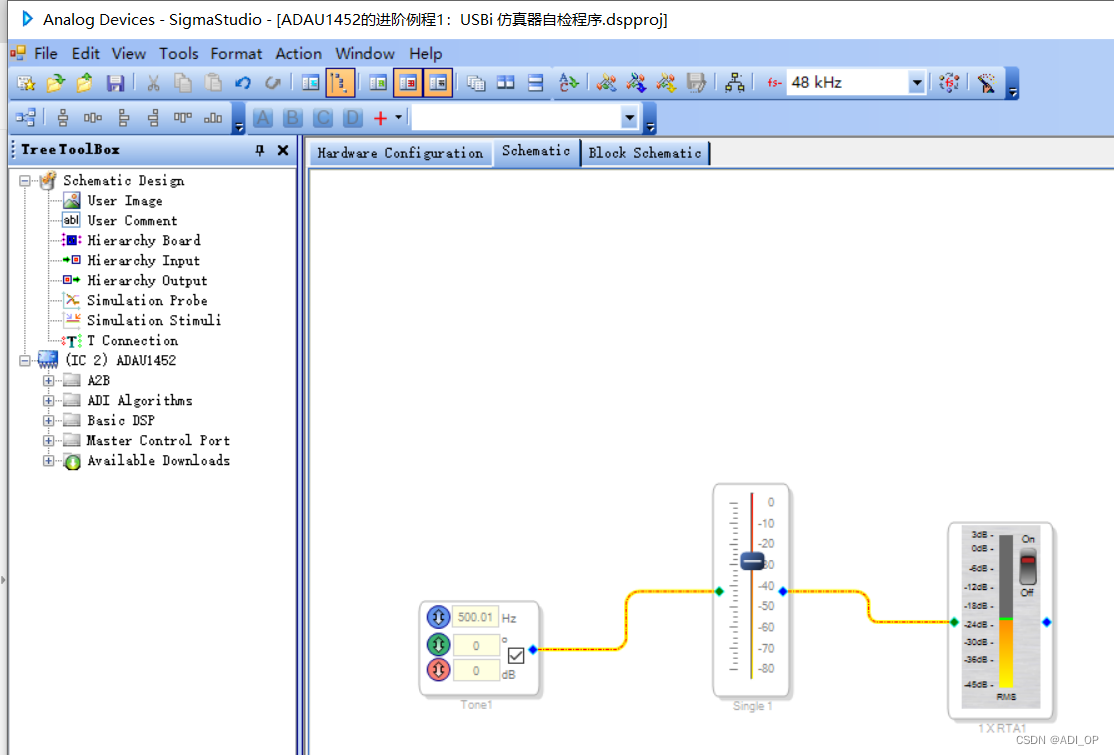This screenshot has width=1114, height=755.
Task: Pin the TreeToolBox panel
Action: pyautogui.click(x=259, y=150)
